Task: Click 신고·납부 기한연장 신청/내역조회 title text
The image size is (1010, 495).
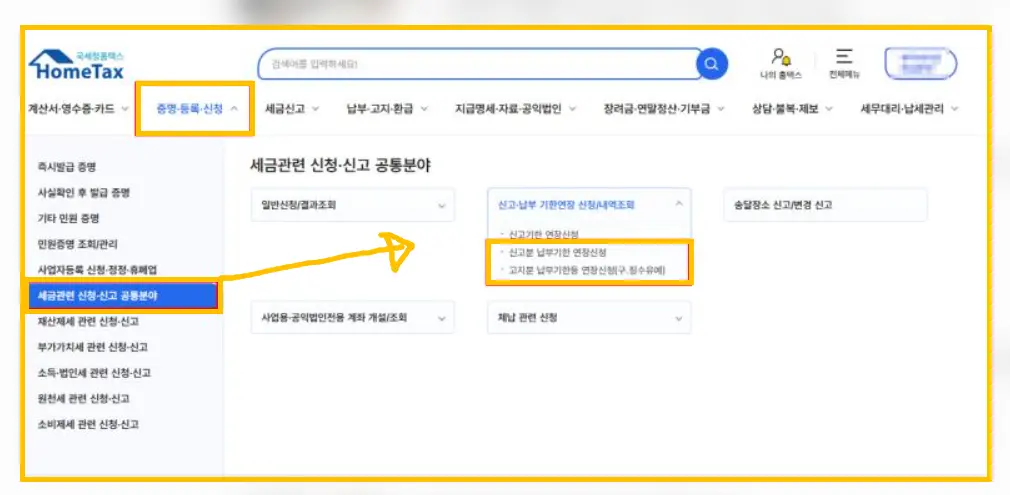Action: tap(567, 205)
